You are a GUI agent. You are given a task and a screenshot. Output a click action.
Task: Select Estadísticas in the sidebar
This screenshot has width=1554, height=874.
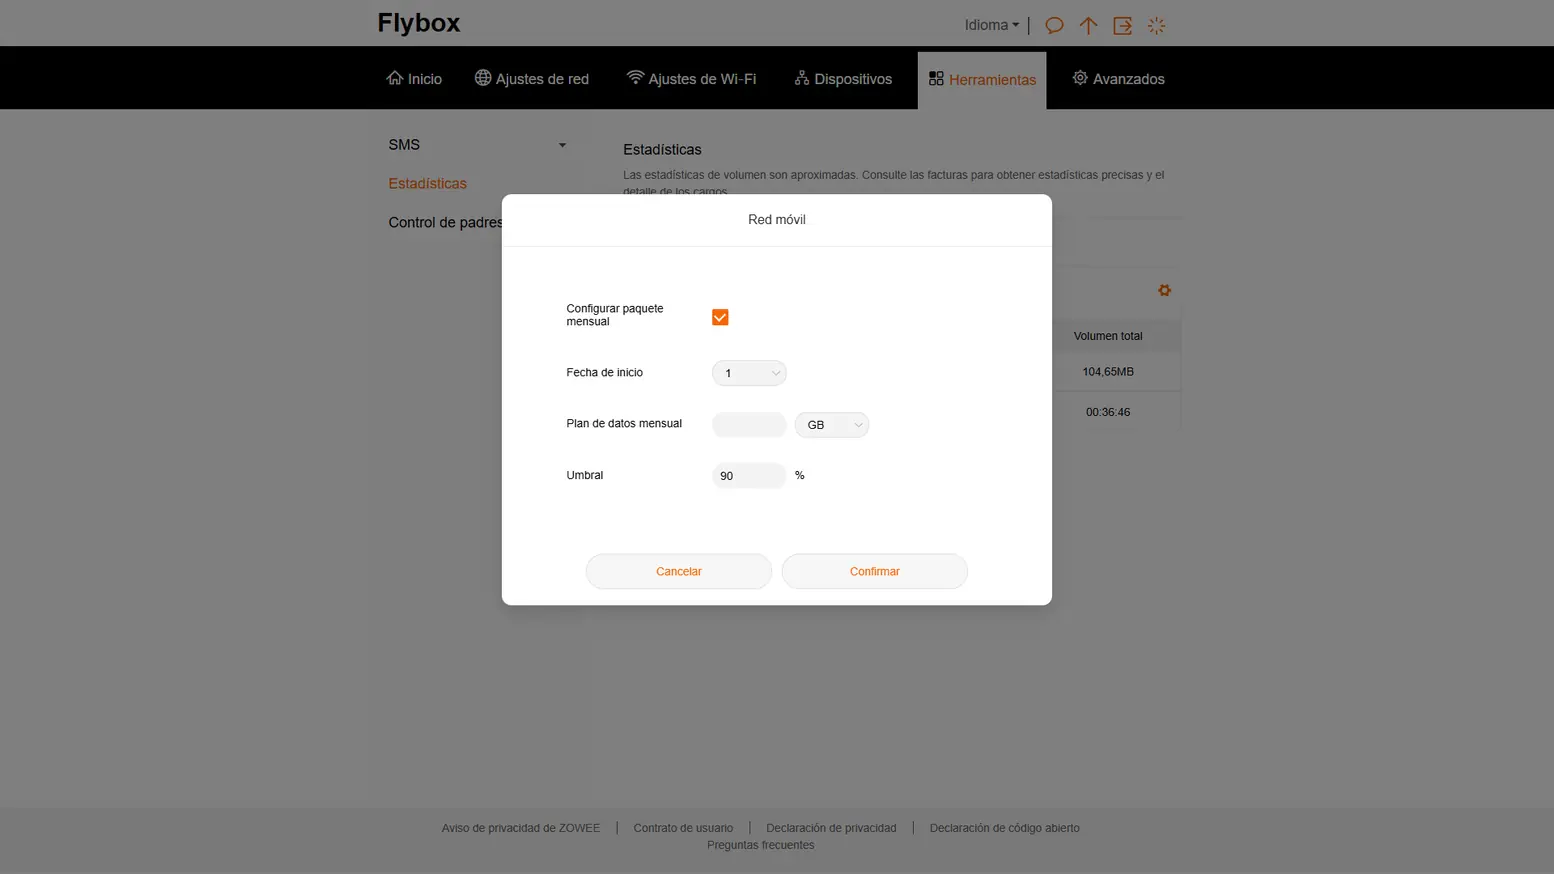coord(428,184)
